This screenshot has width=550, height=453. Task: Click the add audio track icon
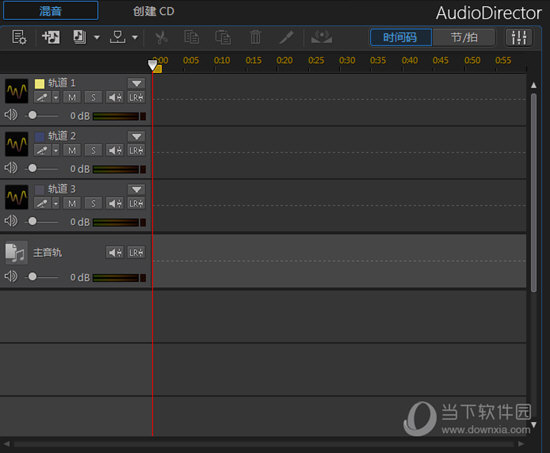(x=51, y=37)
